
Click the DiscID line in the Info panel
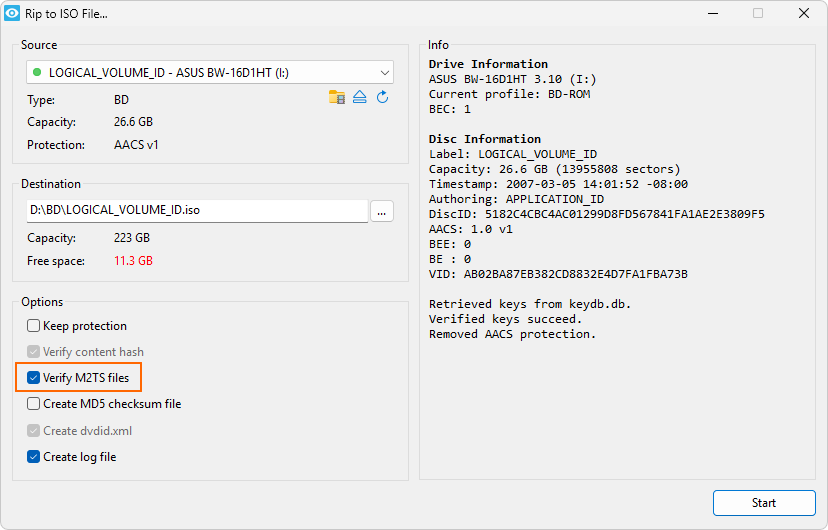point(597,214)
